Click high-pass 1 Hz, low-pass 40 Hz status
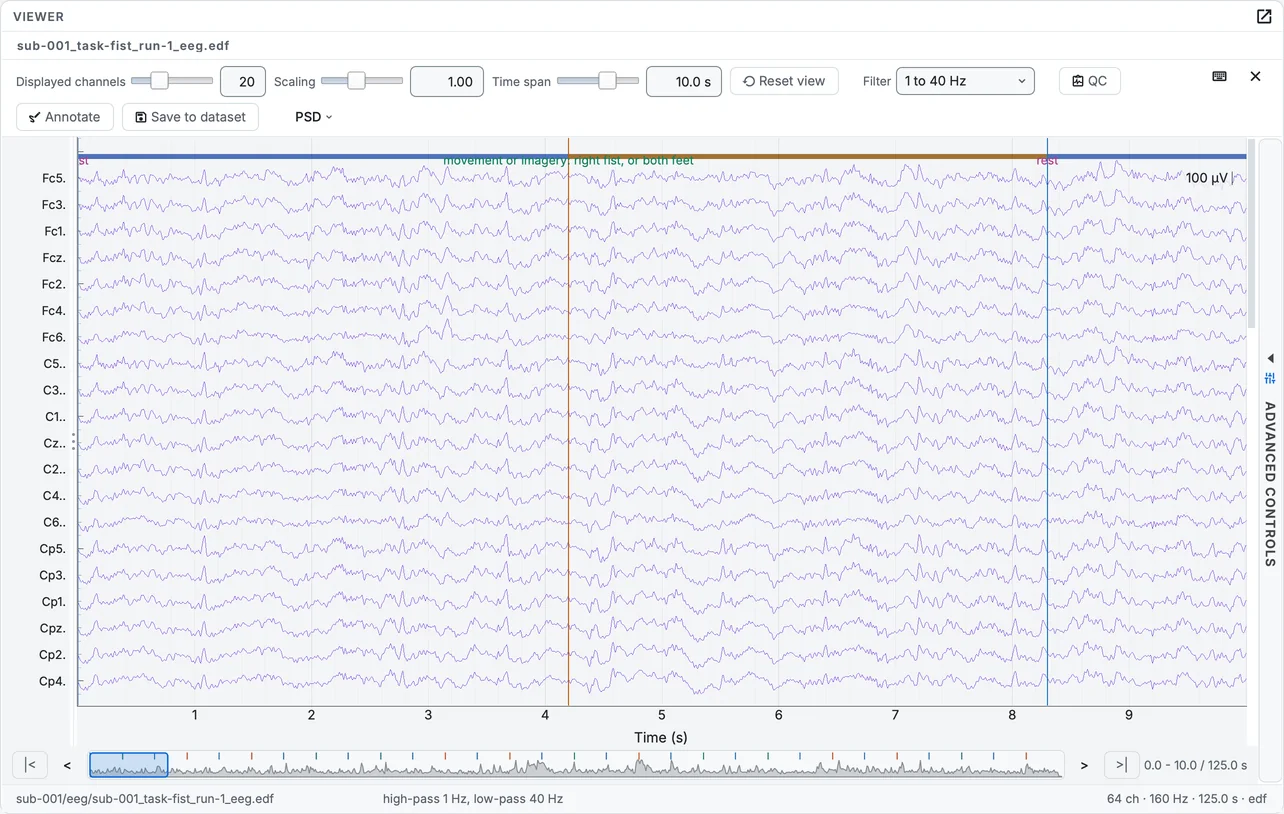Screen dimensions: 1284x814 point(473,799)
